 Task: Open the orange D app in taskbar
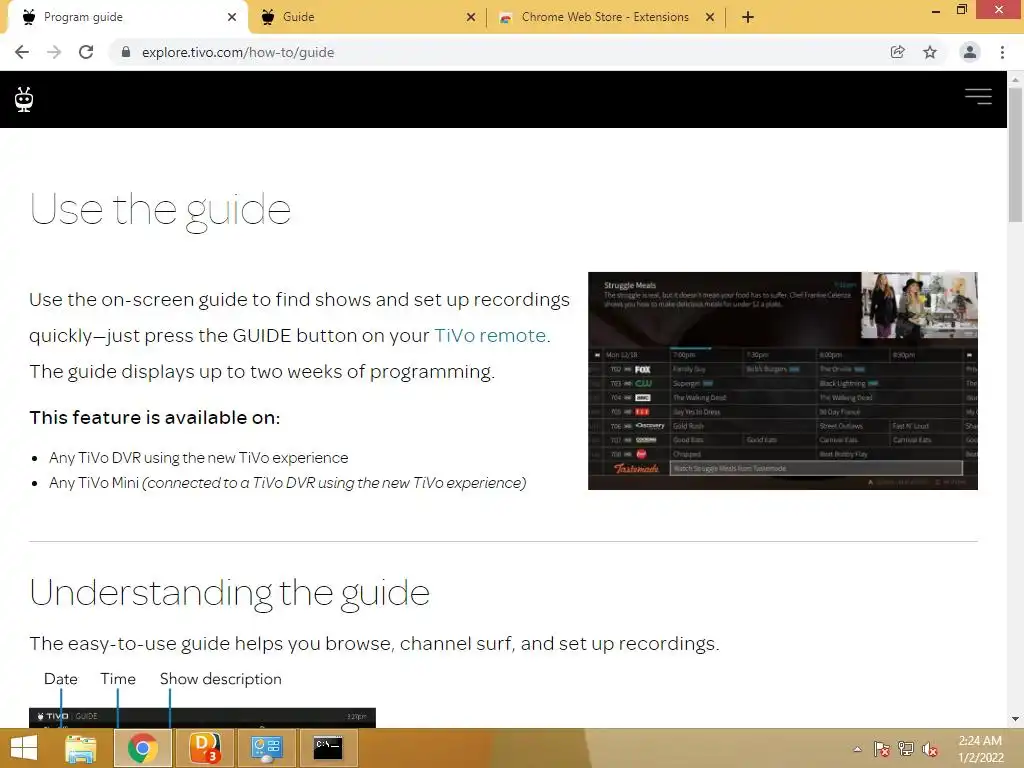(x=205, y=748)
